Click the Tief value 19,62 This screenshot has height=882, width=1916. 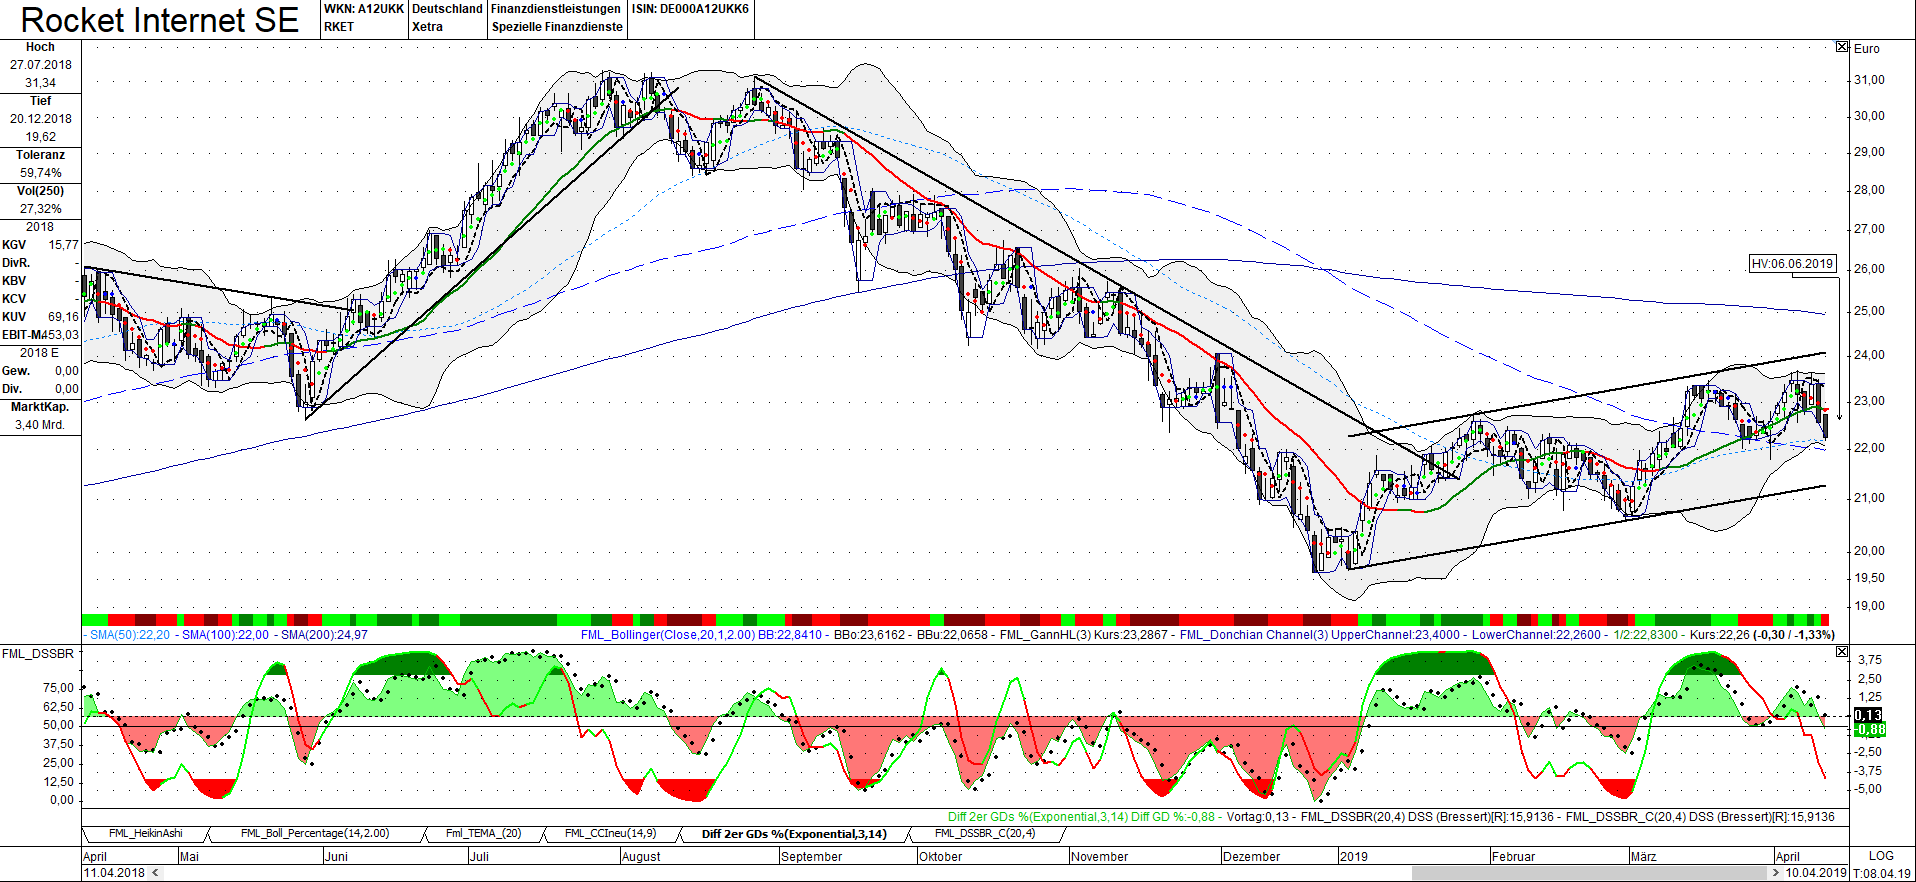pos(41,137)
